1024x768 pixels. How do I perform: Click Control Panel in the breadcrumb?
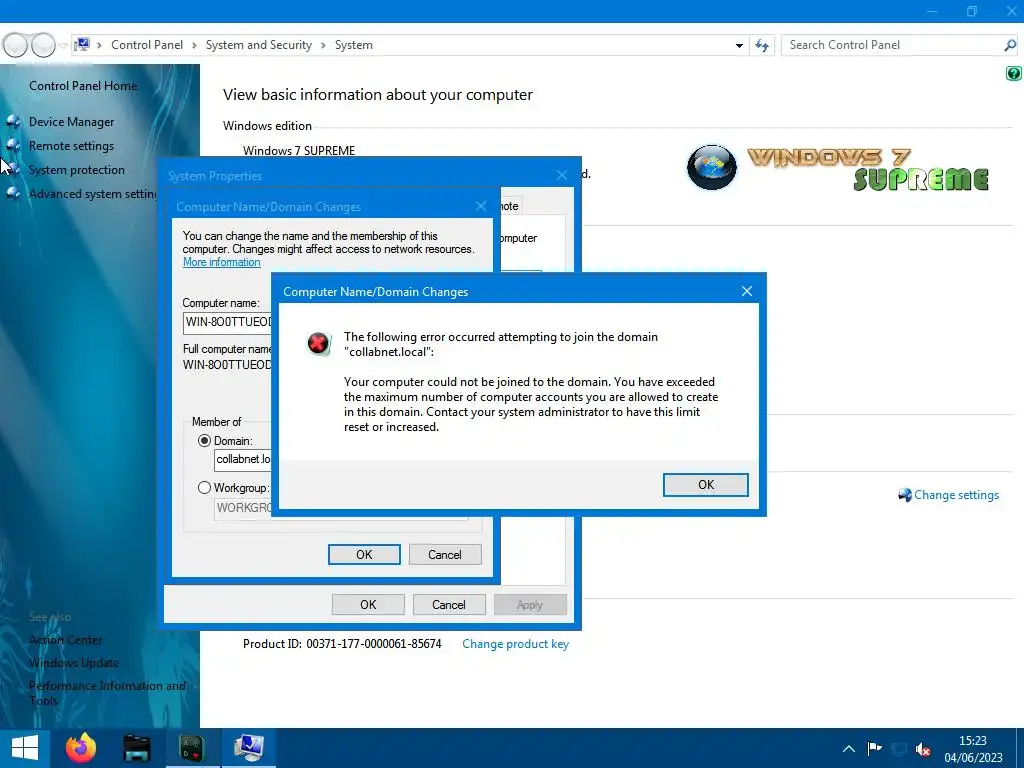tap(147, 45)
